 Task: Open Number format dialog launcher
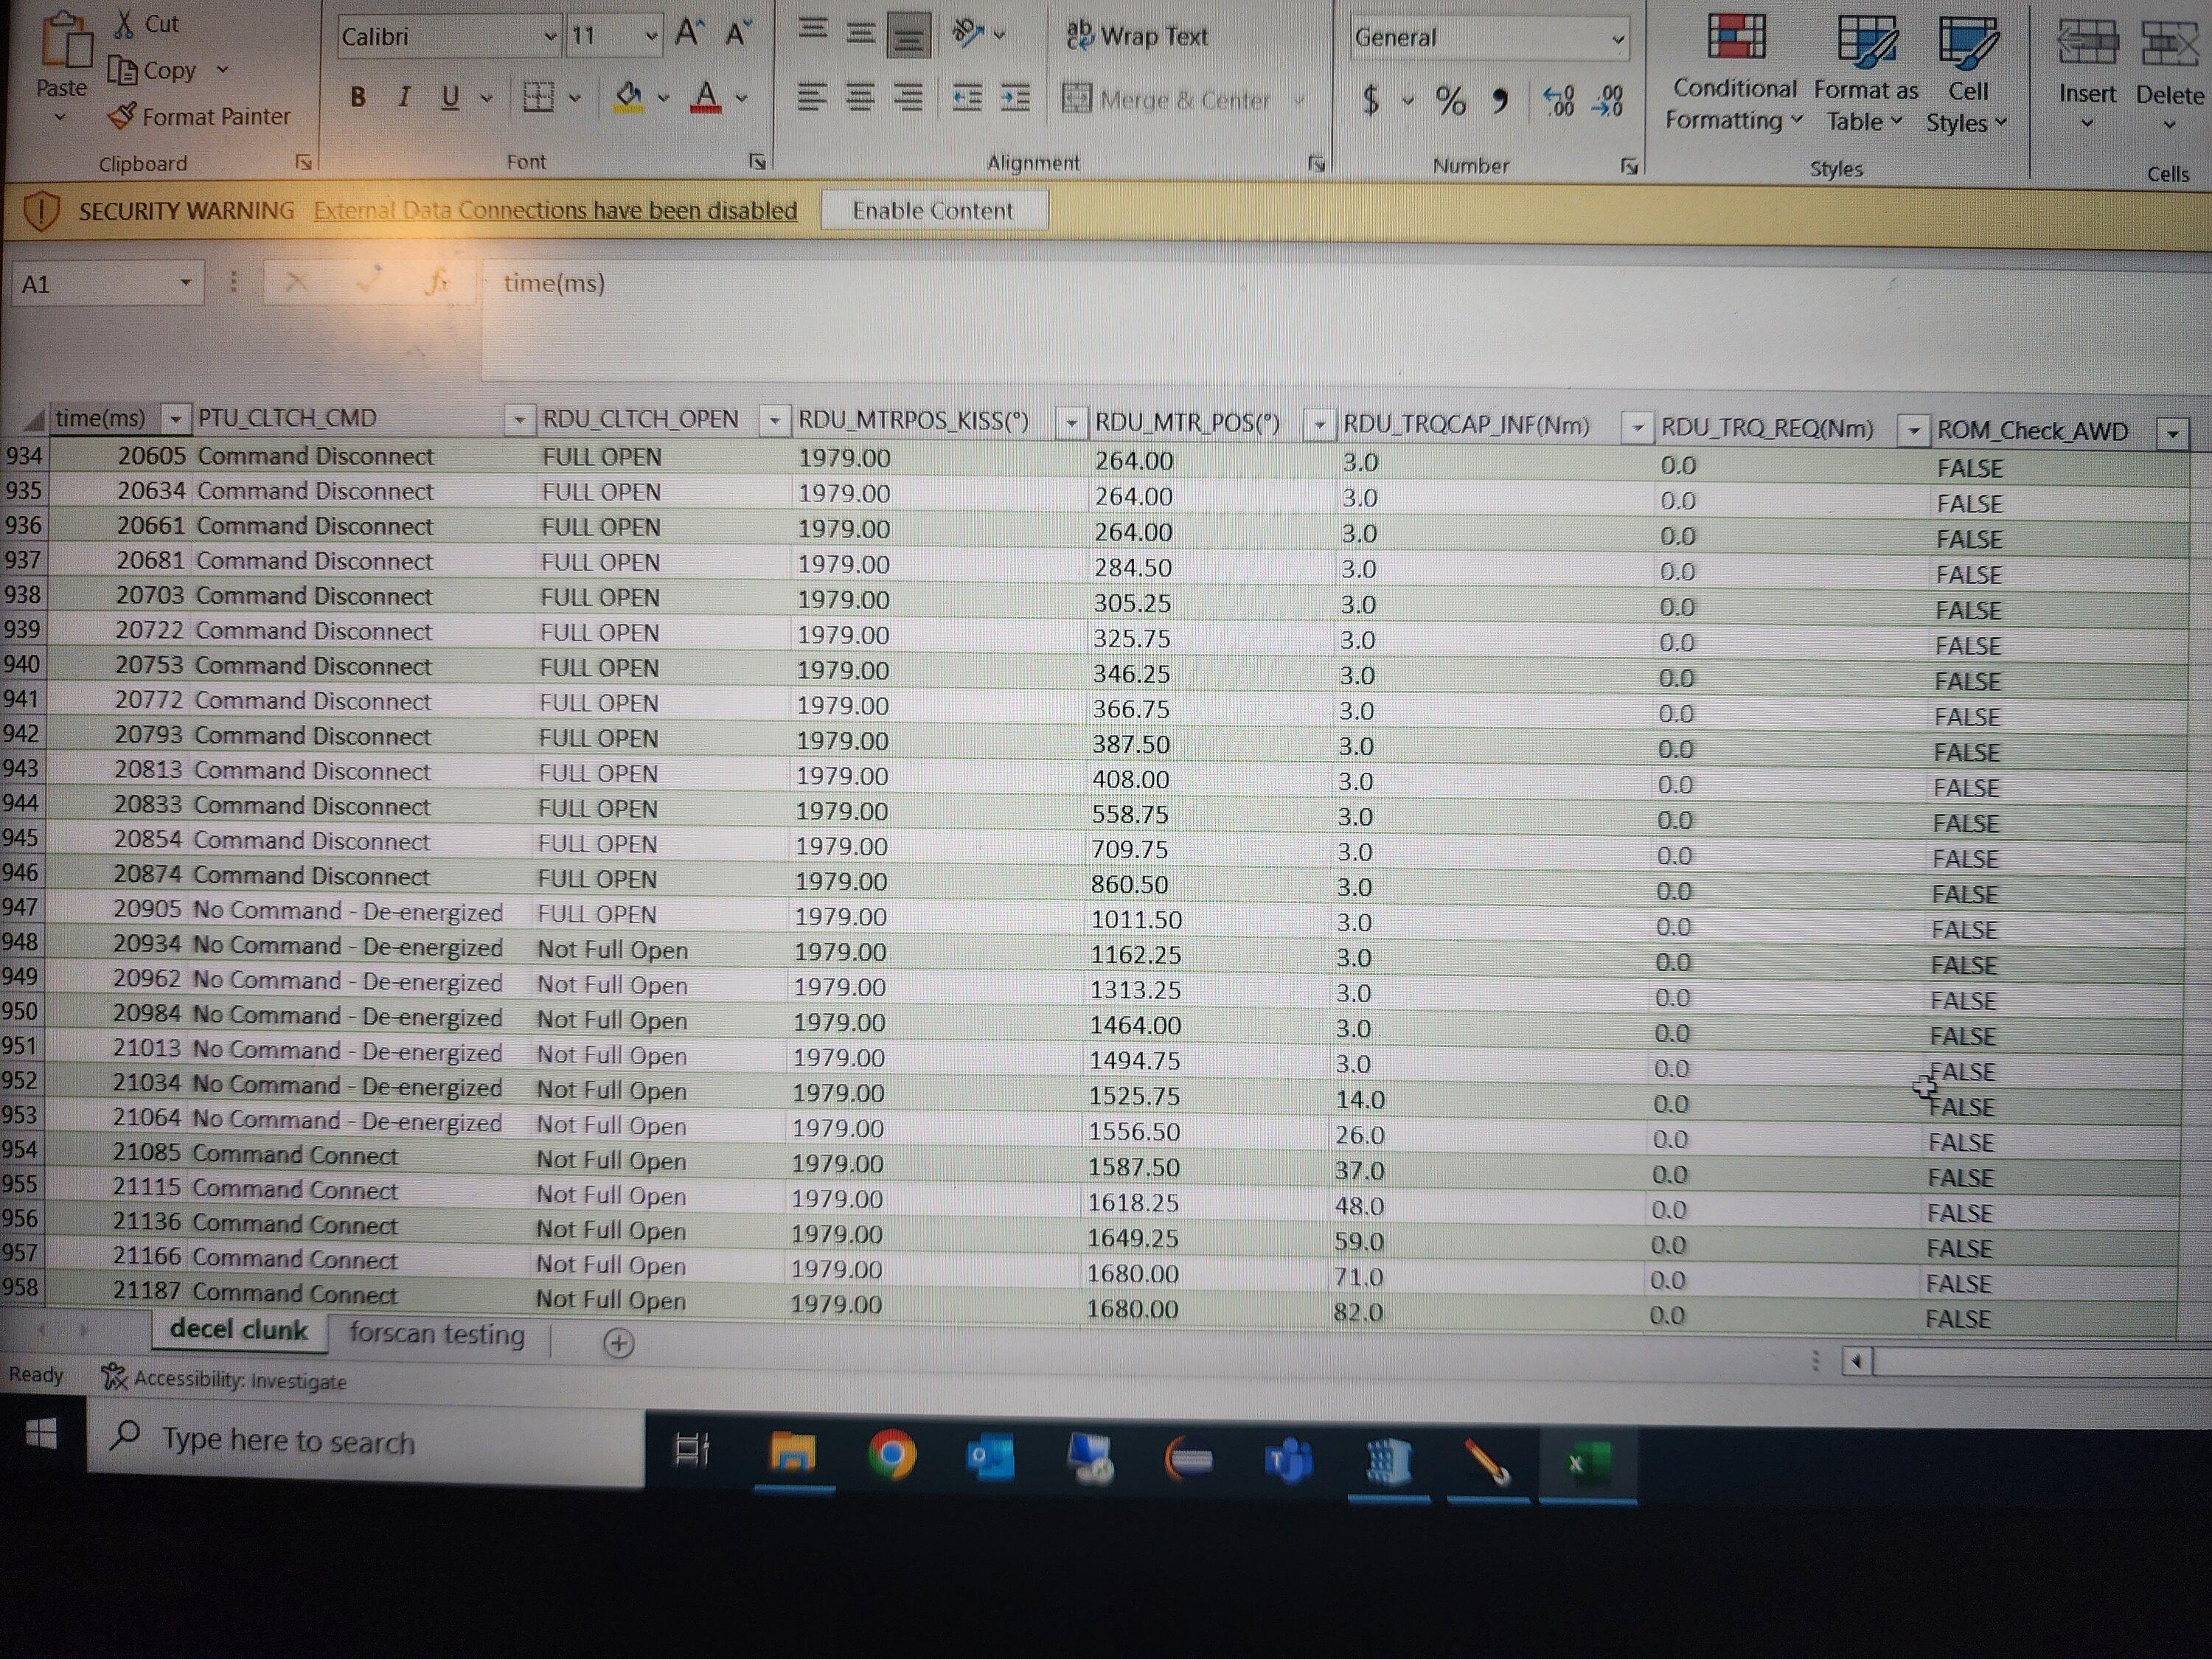click(1629, 166)
